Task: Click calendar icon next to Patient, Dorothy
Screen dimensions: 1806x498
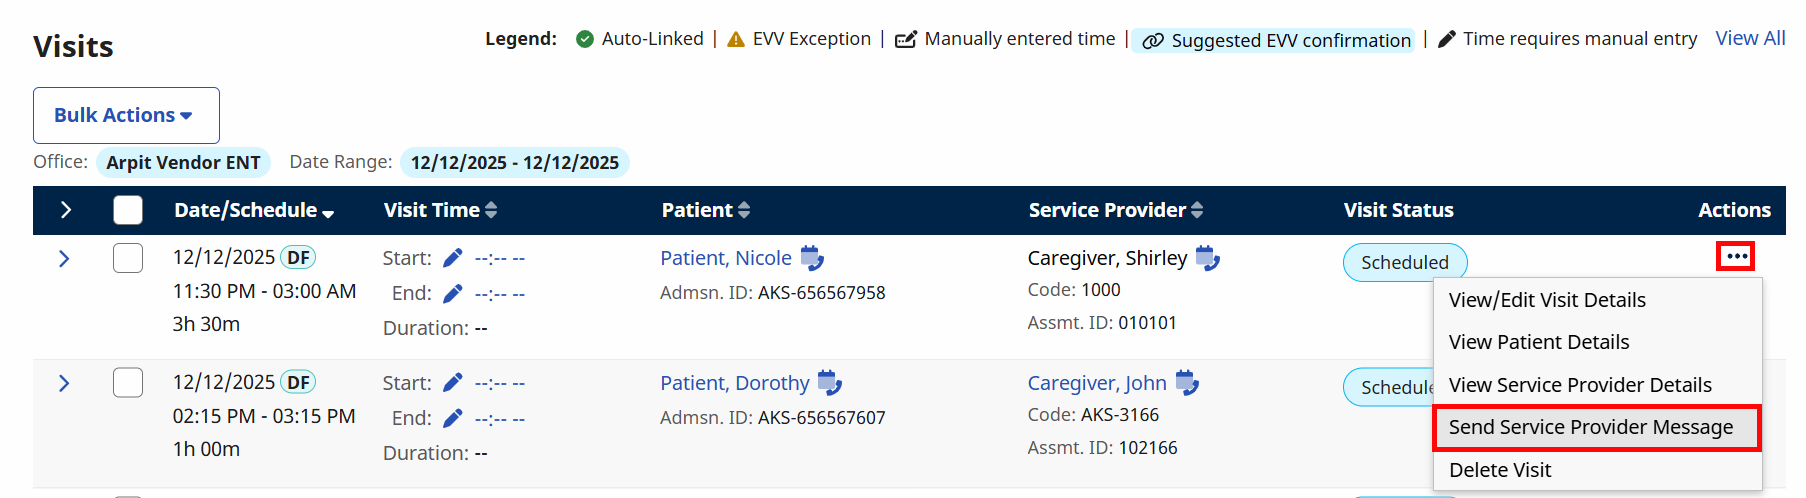Action: (x=830, y=383)
